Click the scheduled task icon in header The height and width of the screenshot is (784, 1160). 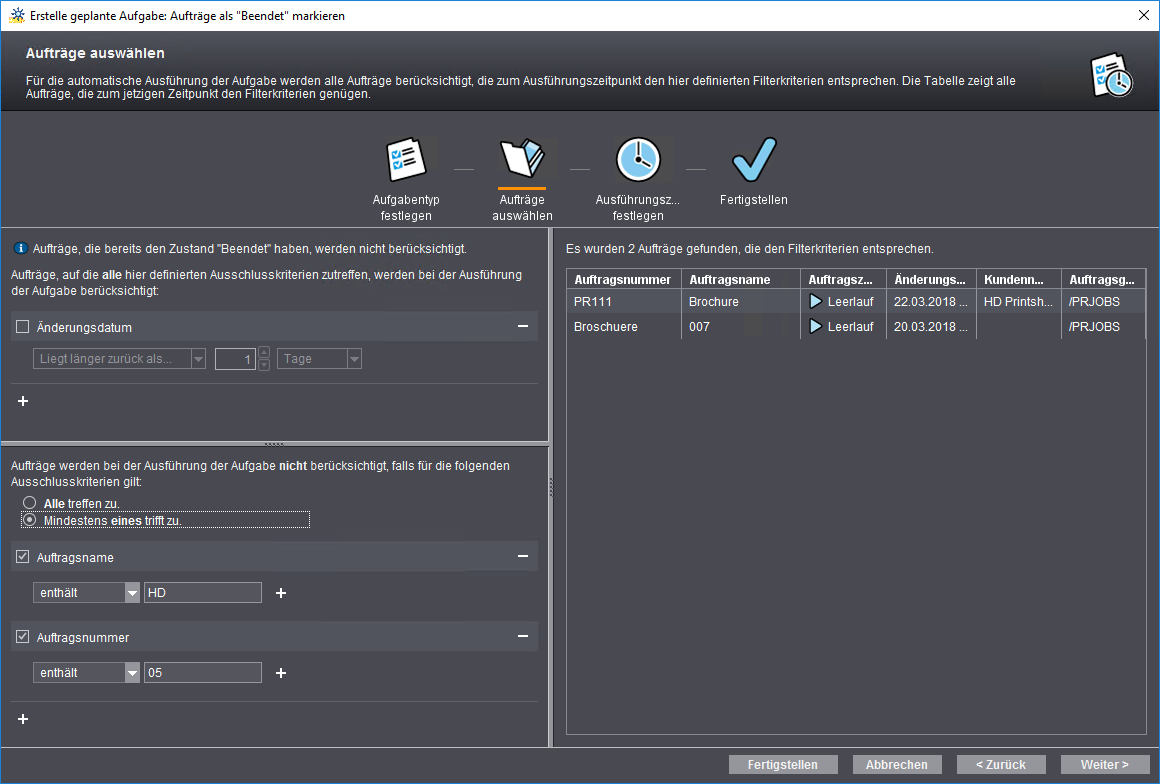point(1112,75)
